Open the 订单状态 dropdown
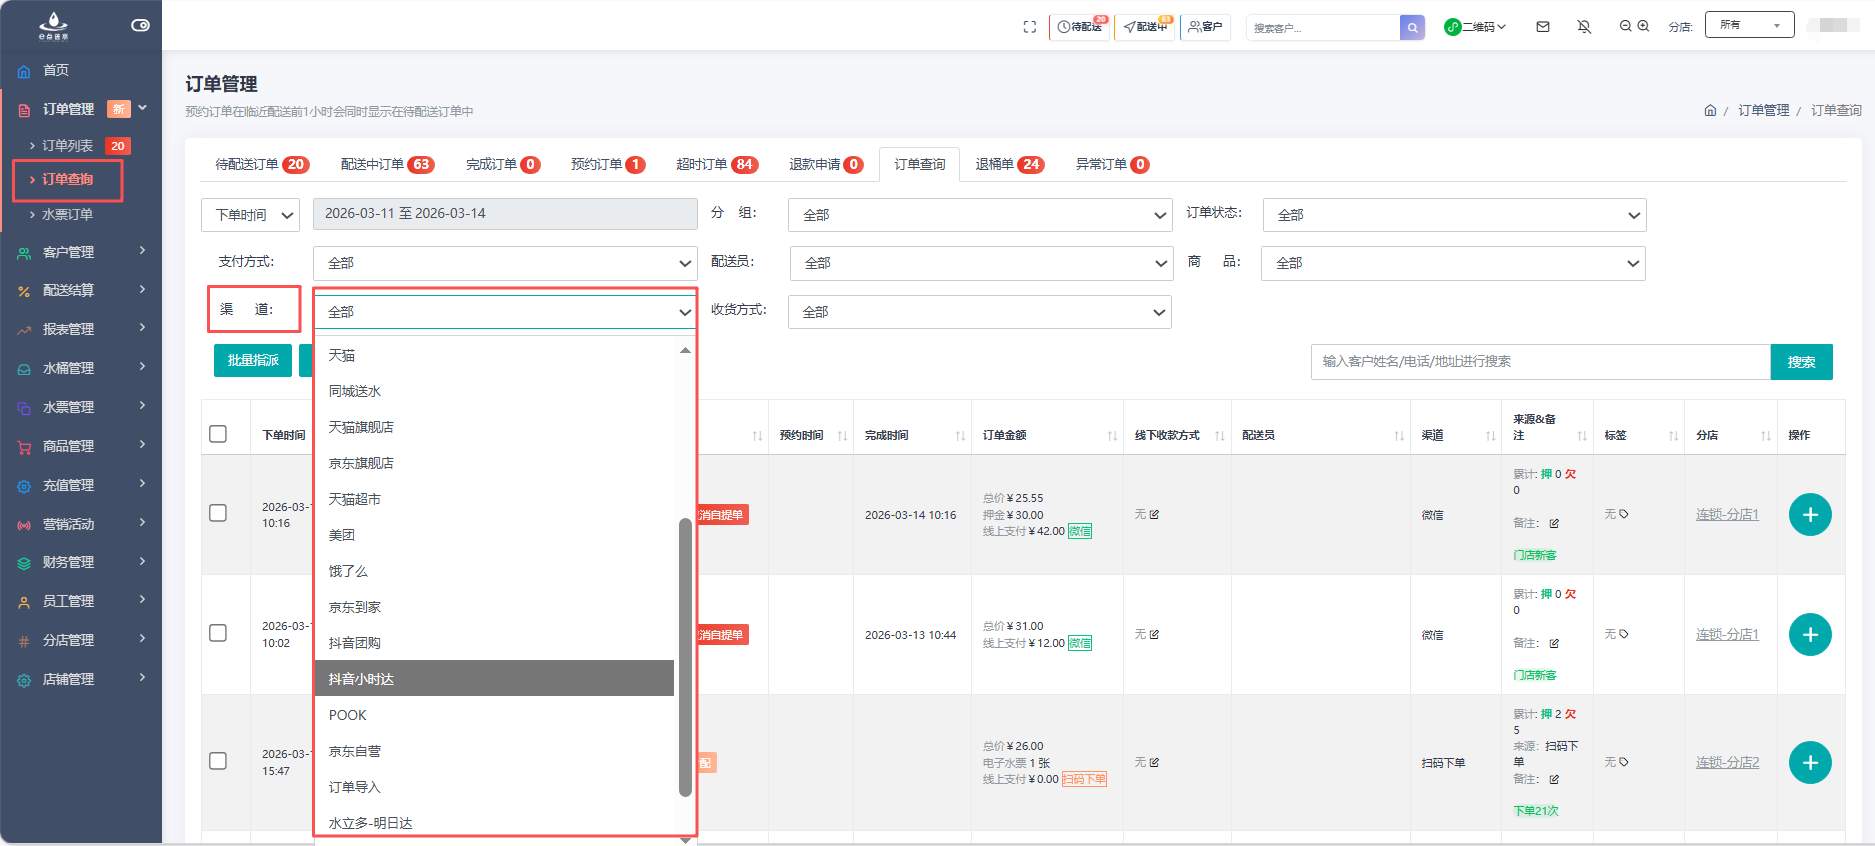1875x846 pixels. pos(1454,215)
